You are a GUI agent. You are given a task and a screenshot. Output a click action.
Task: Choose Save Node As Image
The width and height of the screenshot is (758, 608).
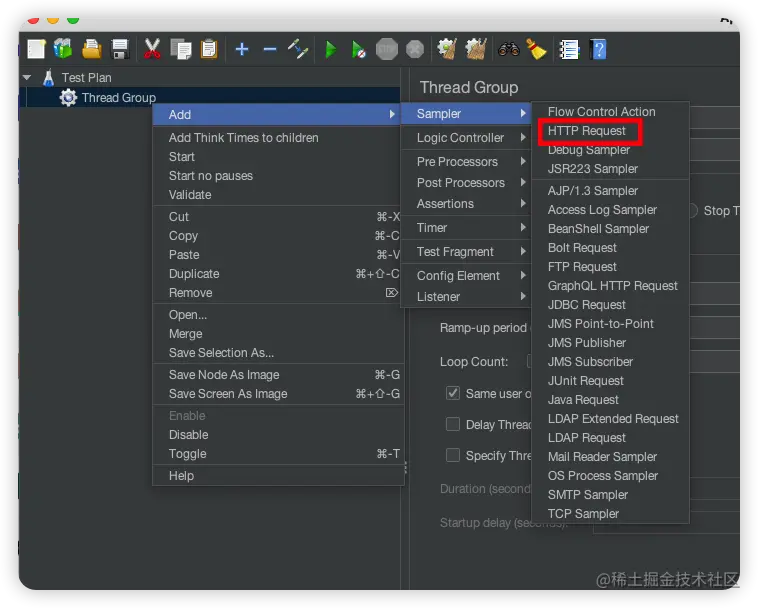277,375
